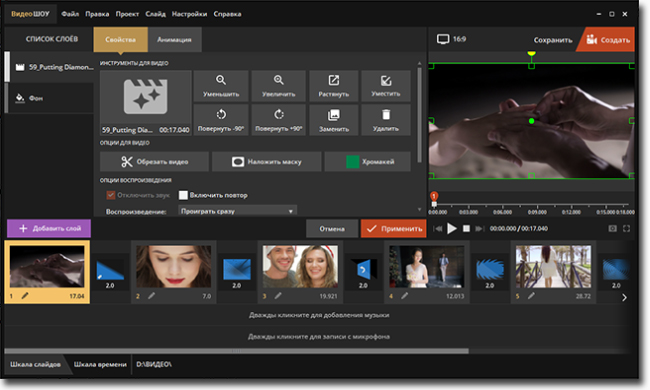Click the Удалить trash tool
Viewport: 650px width, 390px height.
tap(386, 120)
